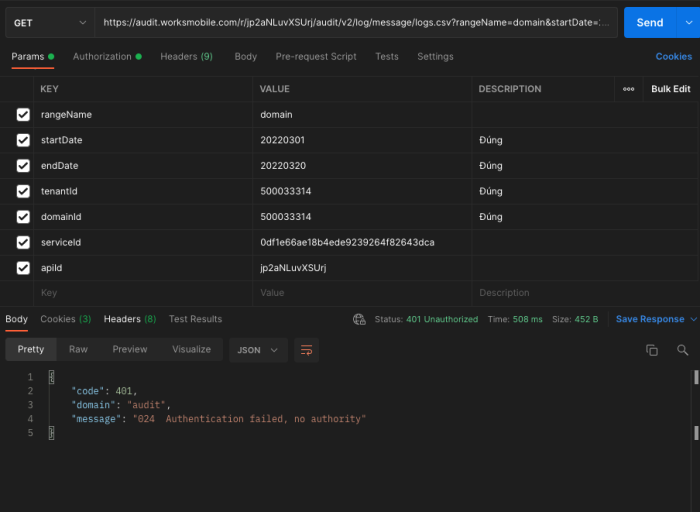Click the value '20220320' cell
The height and width of the screenshot is (512, 700).
point(362,166)
